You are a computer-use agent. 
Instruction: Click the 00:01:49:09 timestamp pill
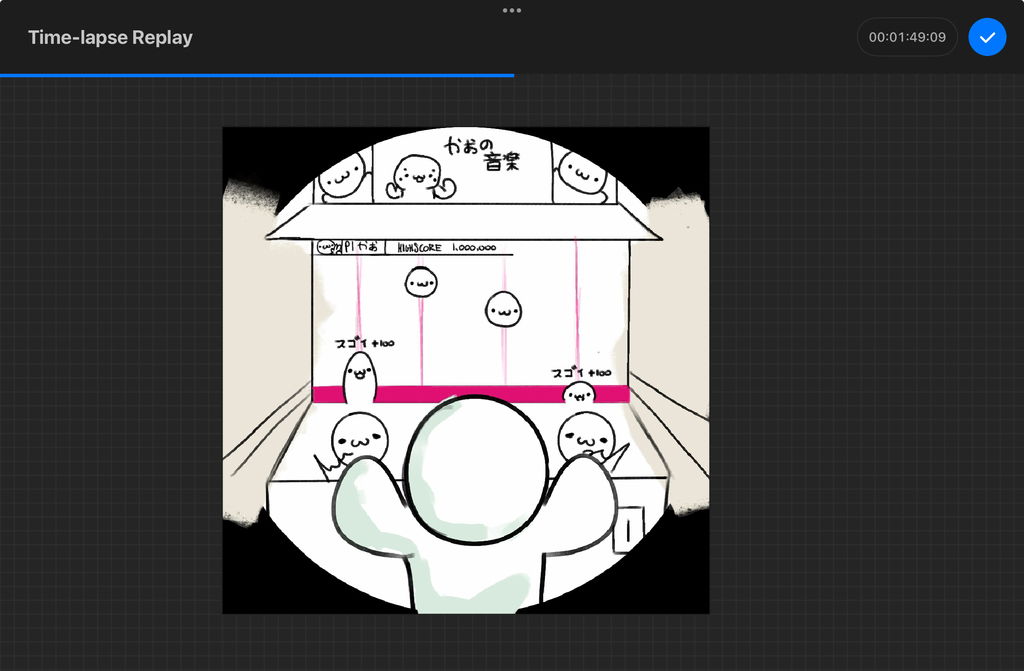click(x=907, y=37)
